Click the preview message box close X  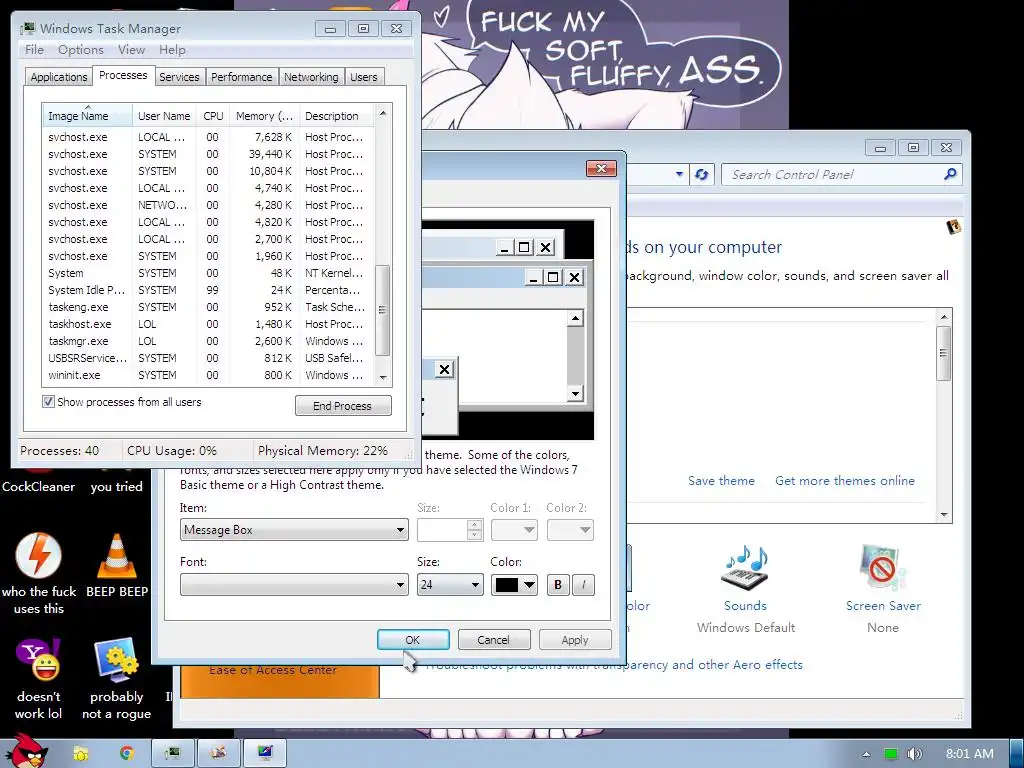click(444, 369)
